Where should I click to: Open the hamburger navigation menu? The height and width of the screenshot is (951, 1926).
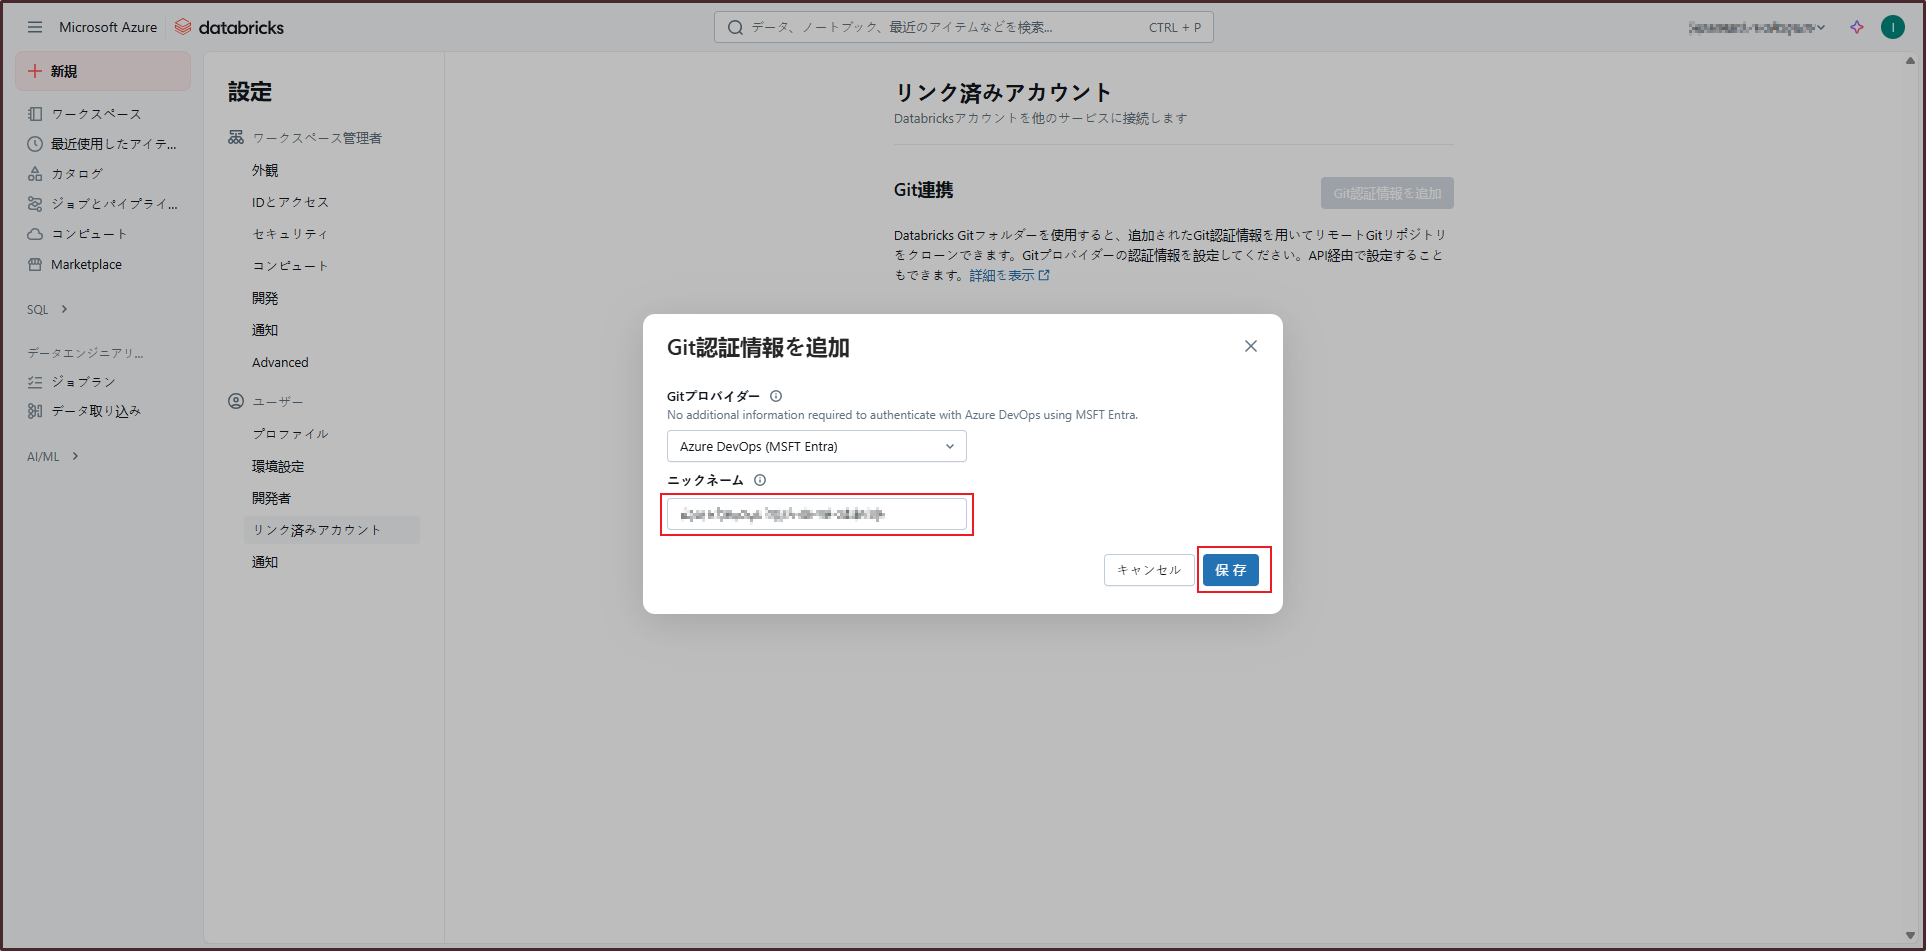35,27
